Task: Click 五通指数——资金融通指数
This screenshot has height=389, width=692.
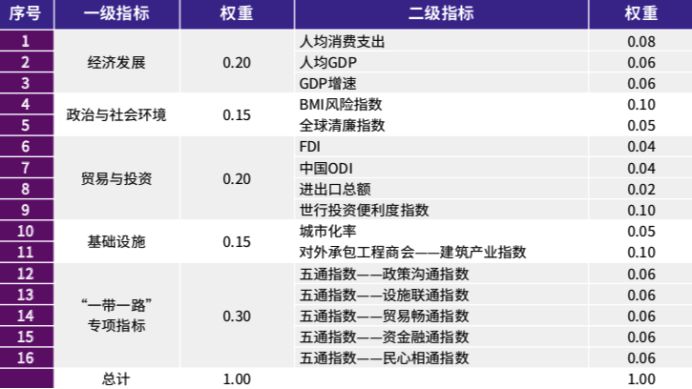Action: point(384,337)
